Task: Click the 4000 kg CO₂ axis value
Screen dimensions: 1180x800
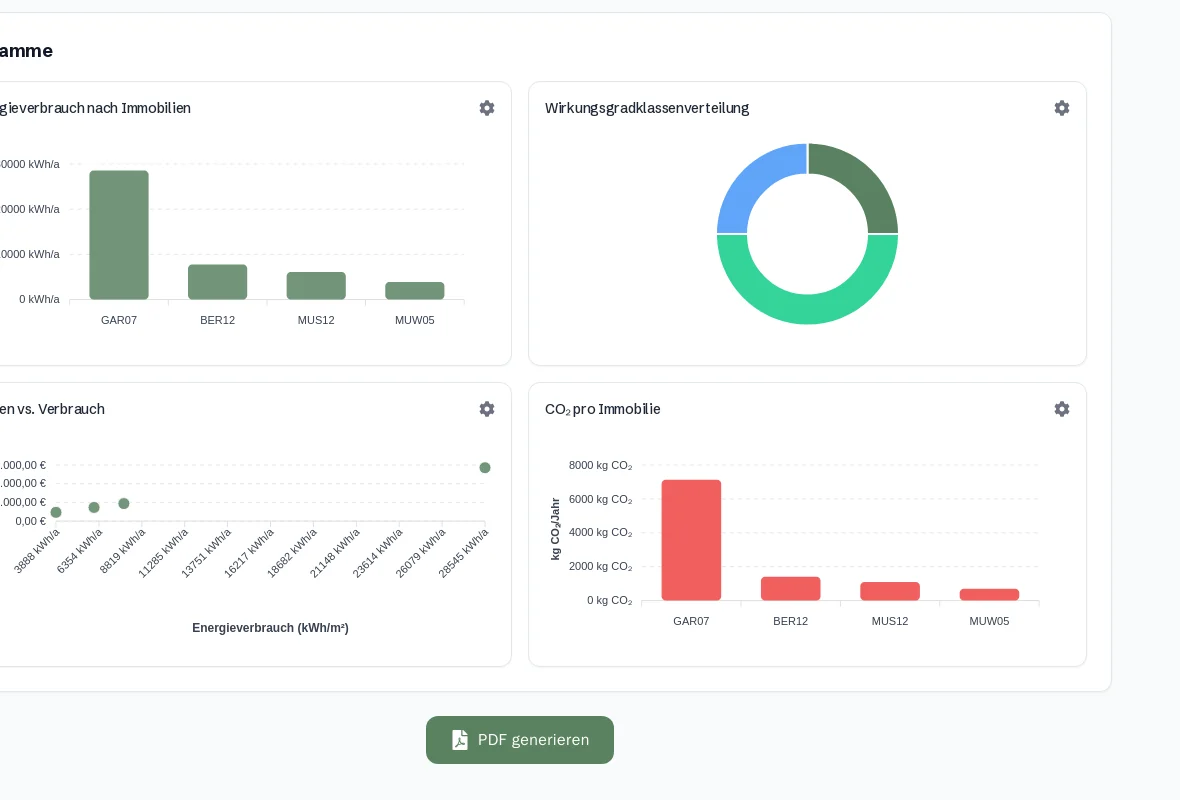Action: 601,532
